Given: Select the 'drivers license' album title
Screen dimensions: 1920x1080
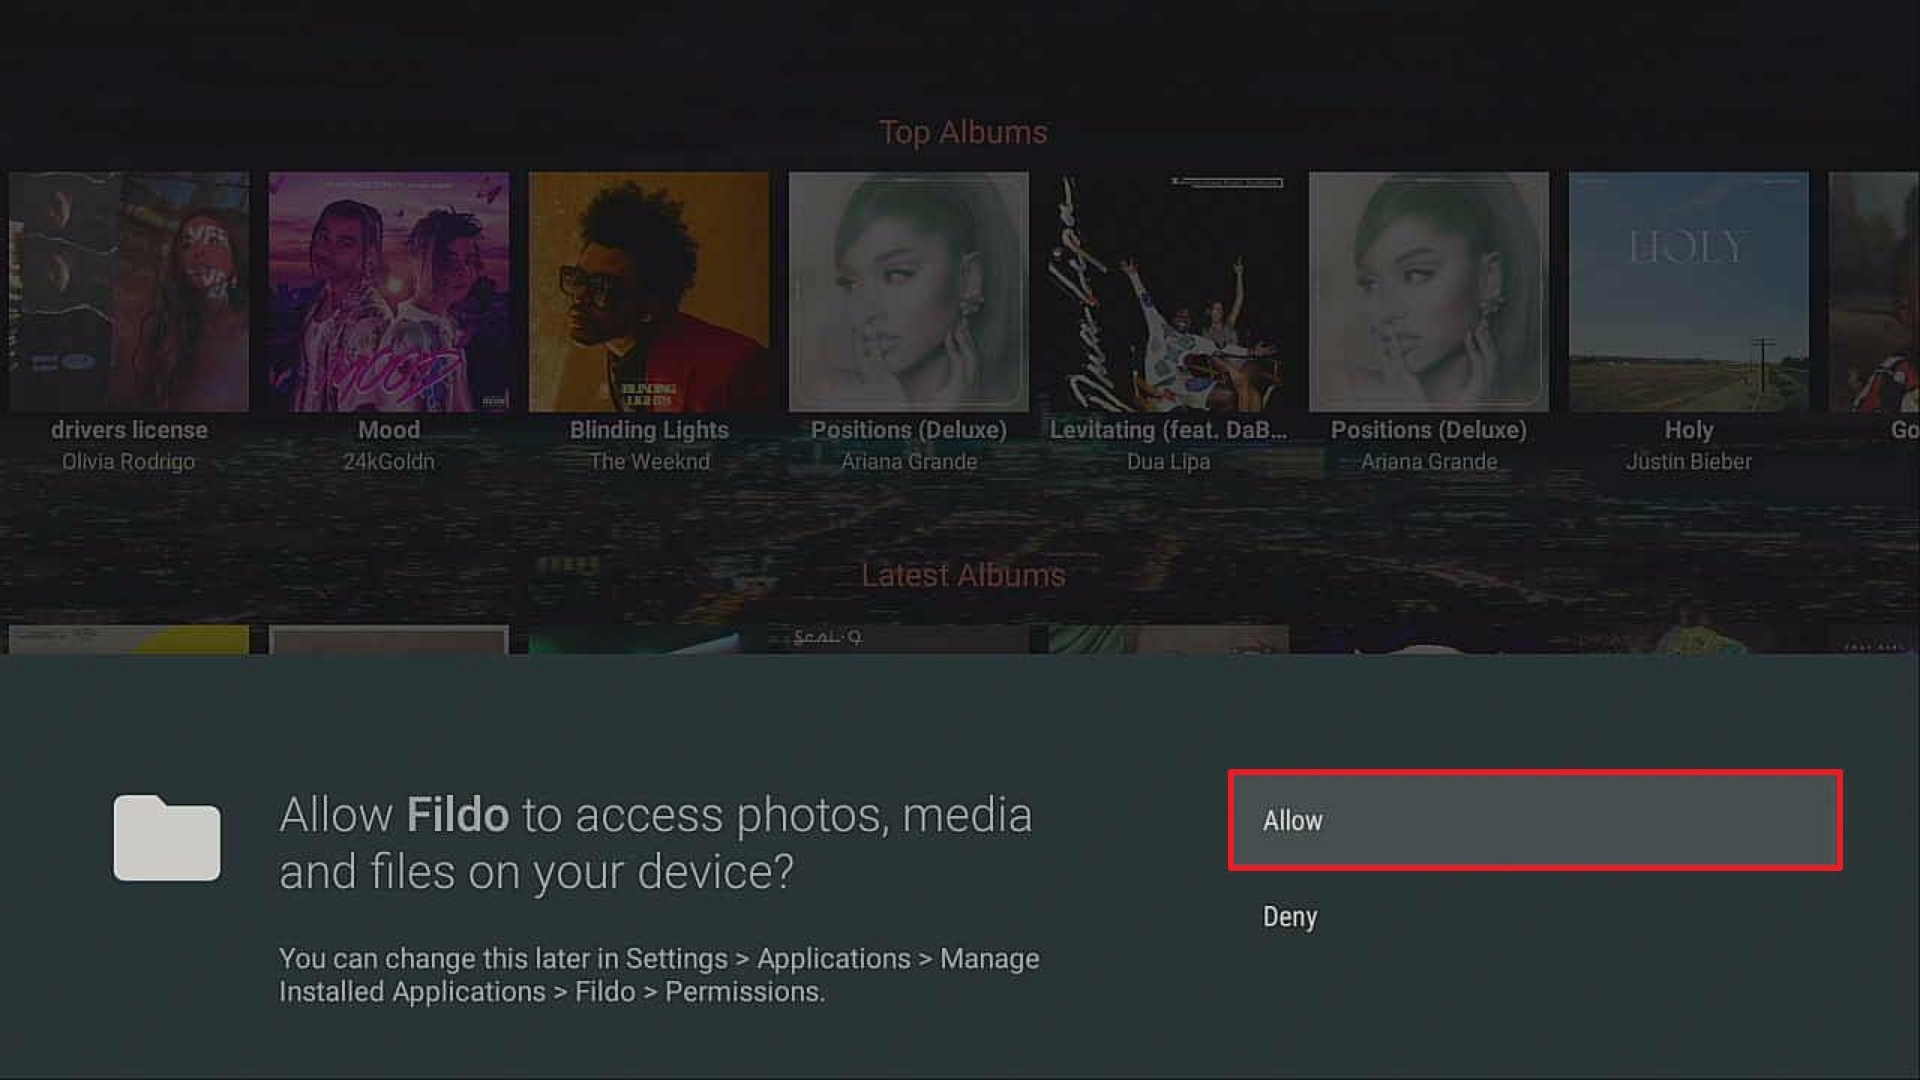Looking at the screenshot, I should tap(129, 430).
